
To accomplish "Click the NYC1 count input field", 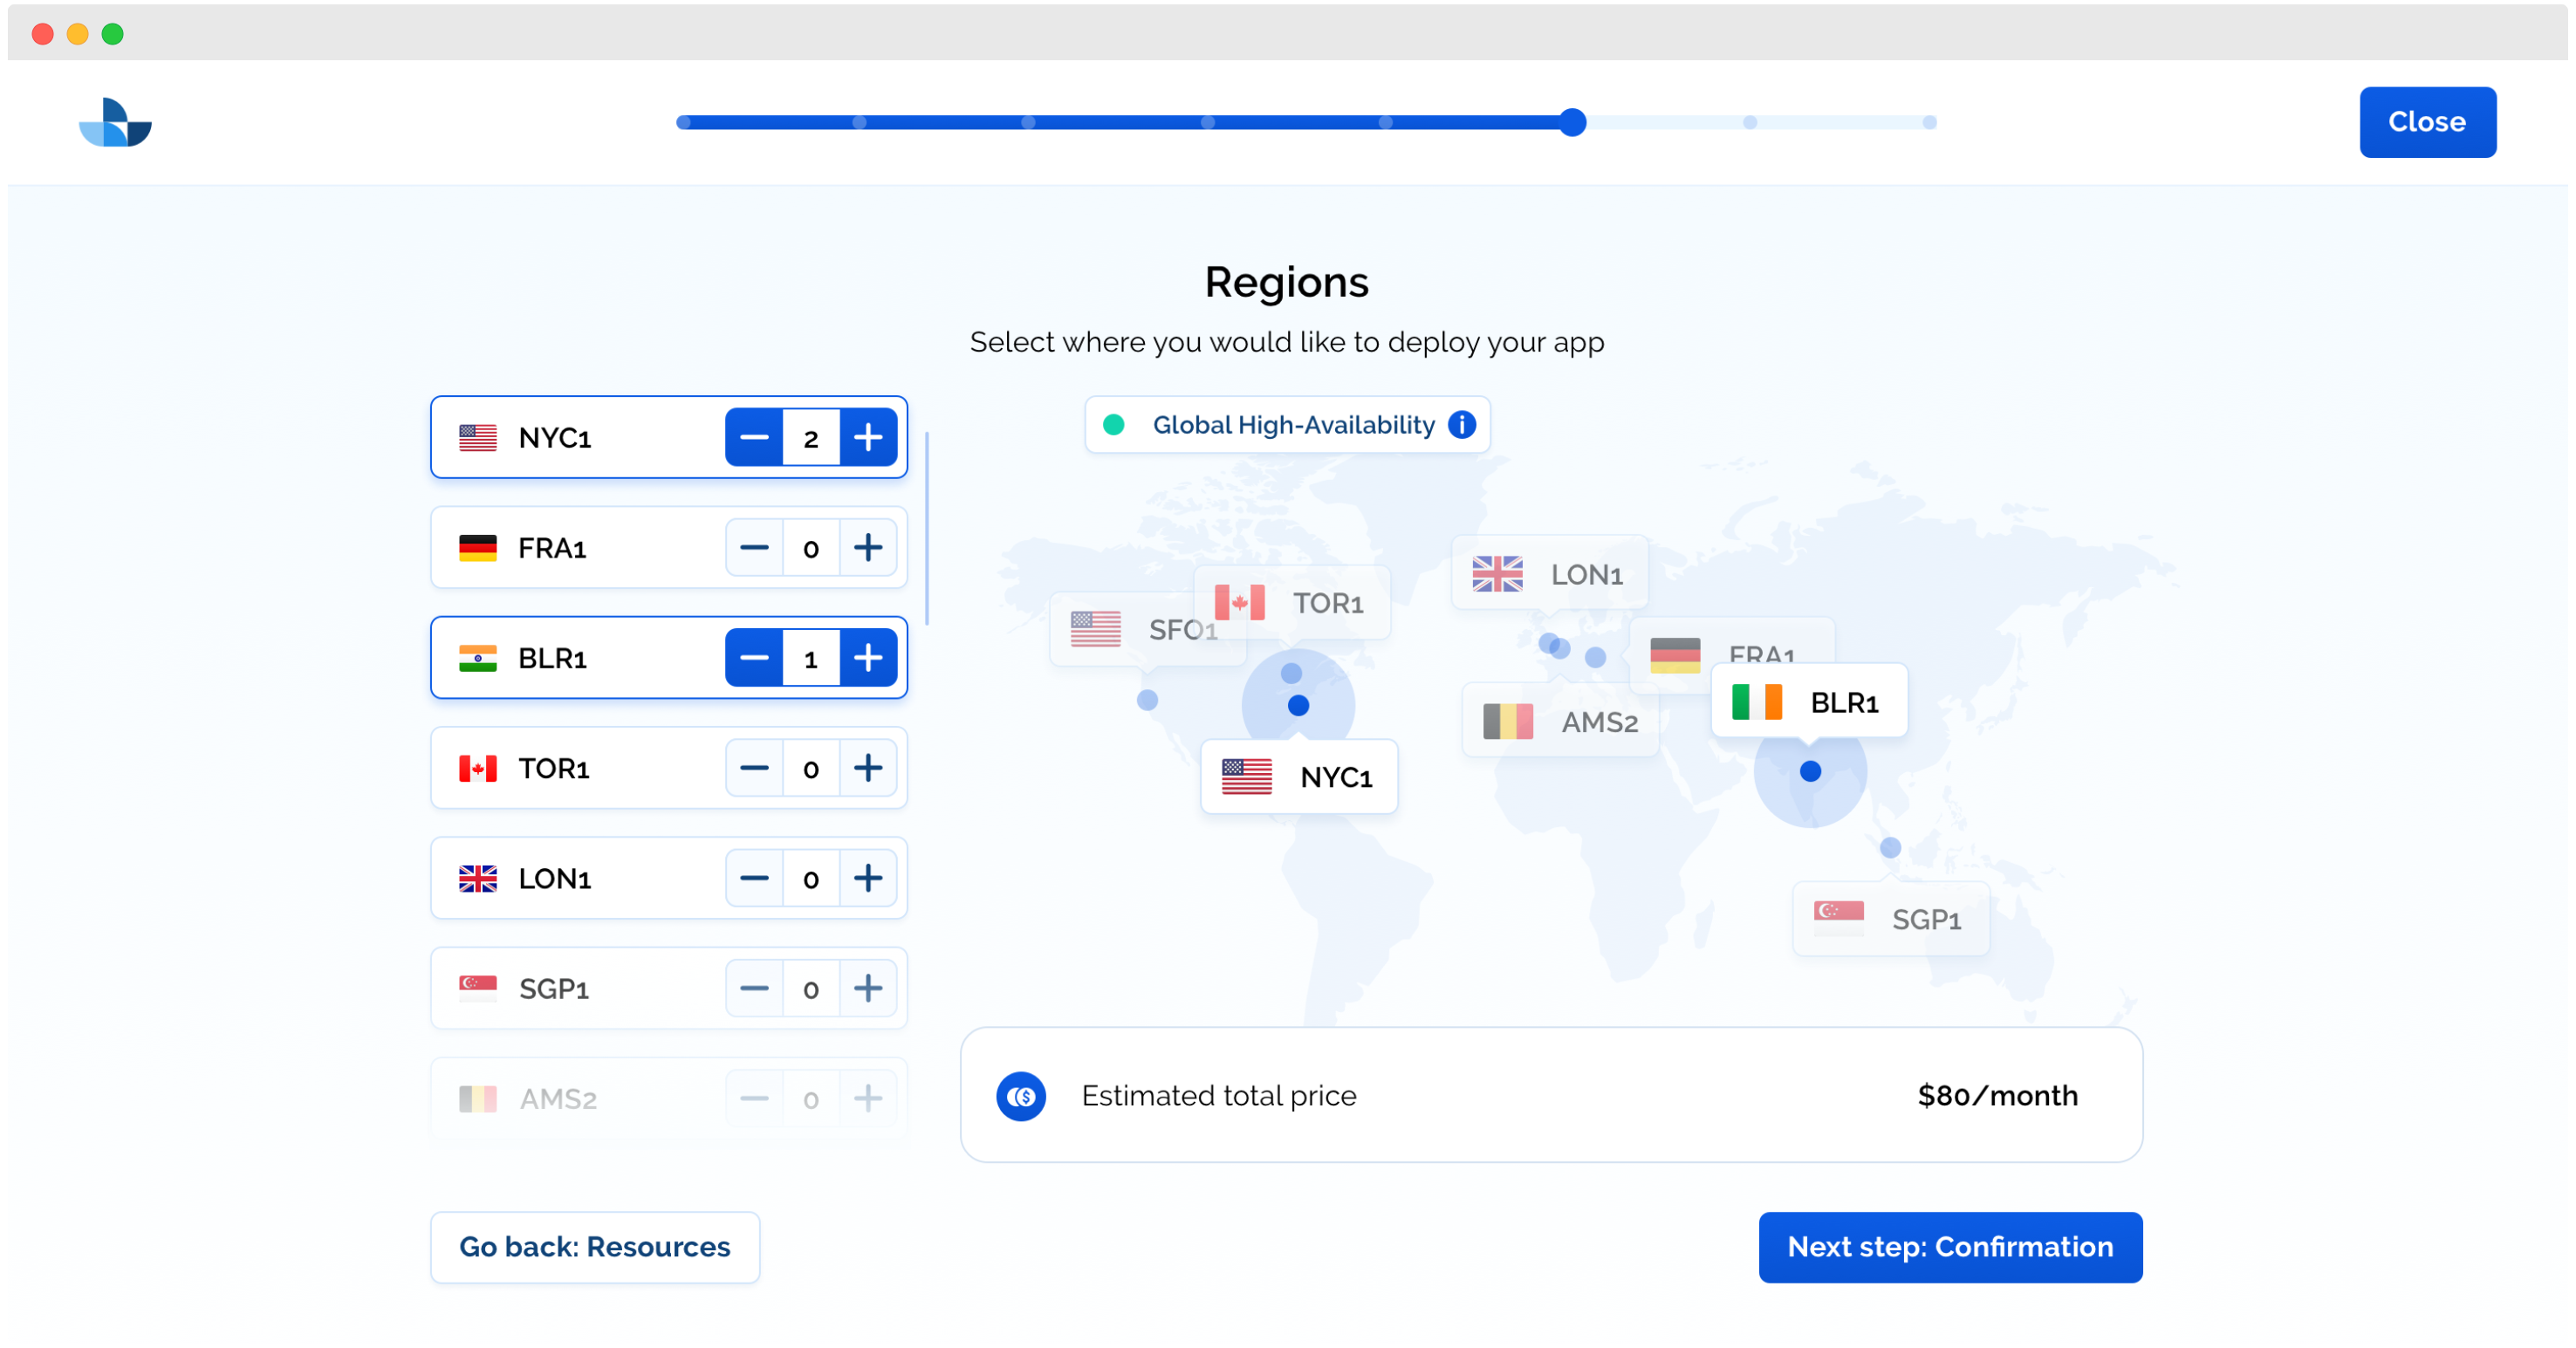I will click(x=810, y=437).
